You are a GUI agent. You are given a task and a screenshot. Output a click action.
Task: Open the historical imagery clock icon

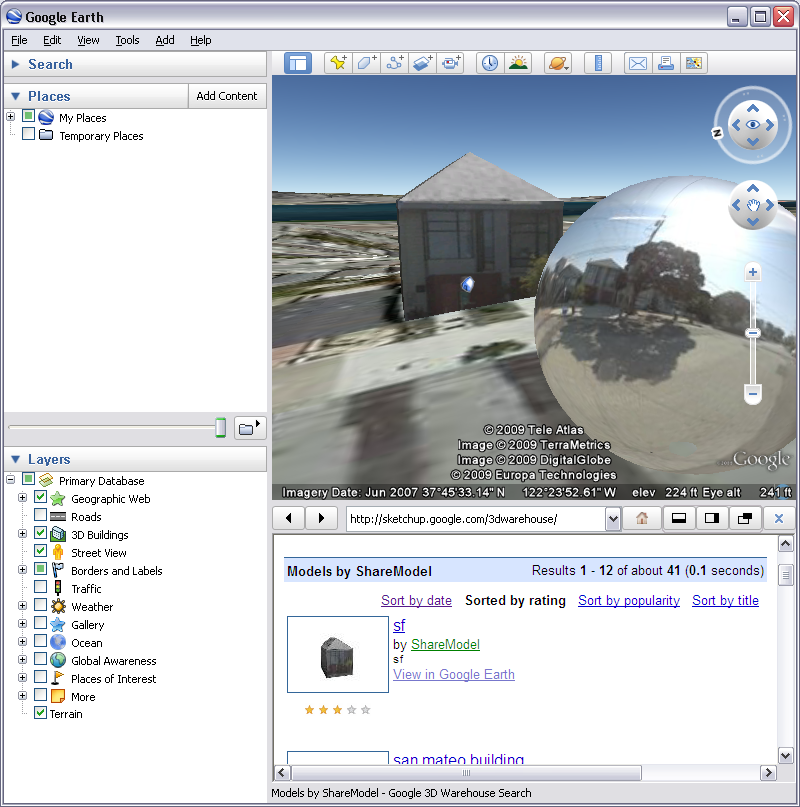coord(490,63)
